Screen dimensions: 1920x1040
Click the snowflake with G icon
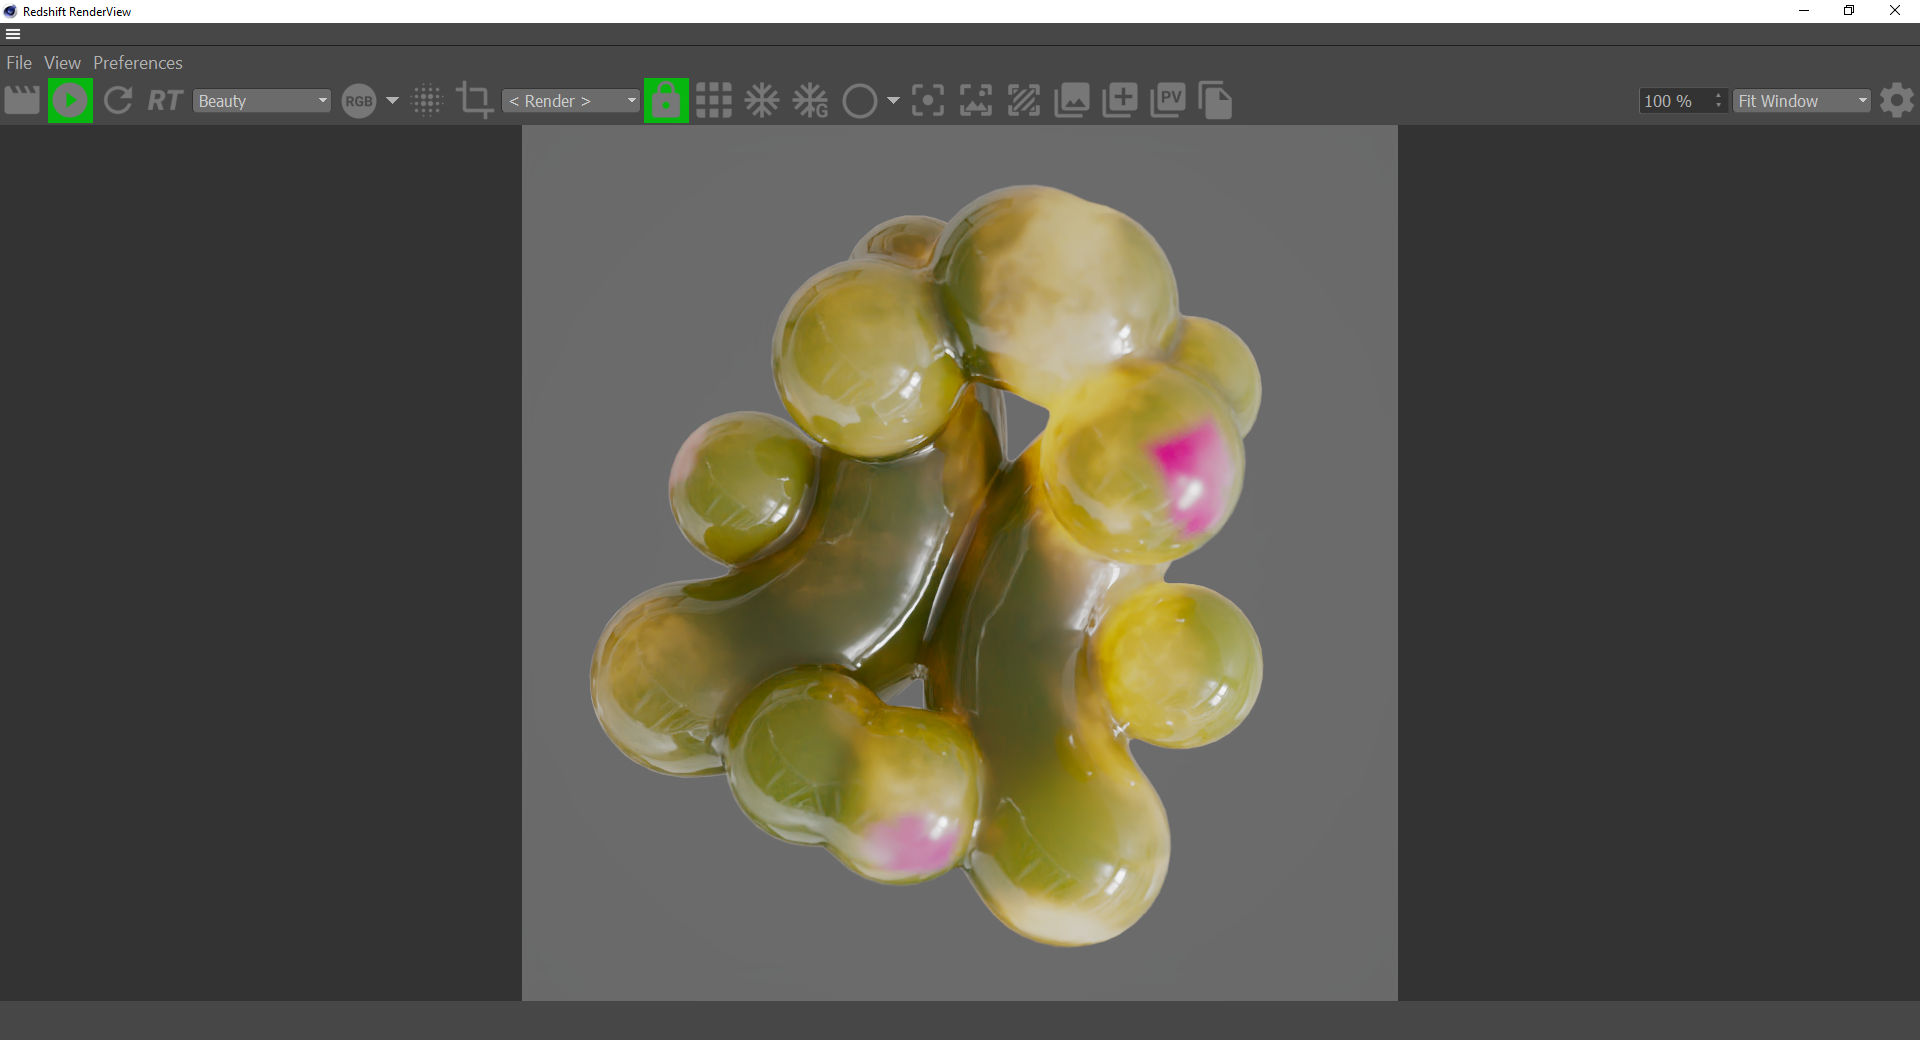pos(810,101)
